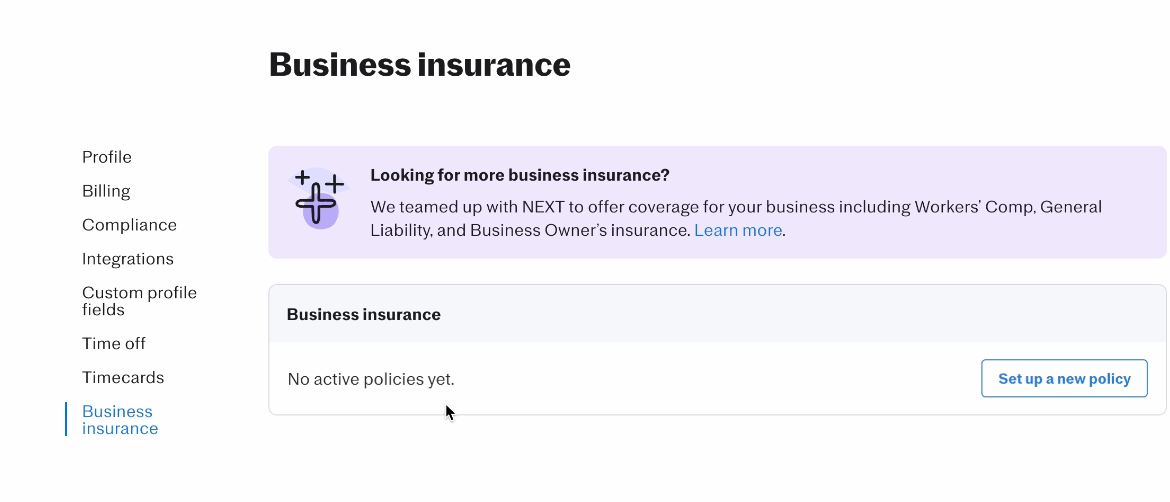Open the Profile settings section
Screen dimensions: 1170x502
click(107, 157)
